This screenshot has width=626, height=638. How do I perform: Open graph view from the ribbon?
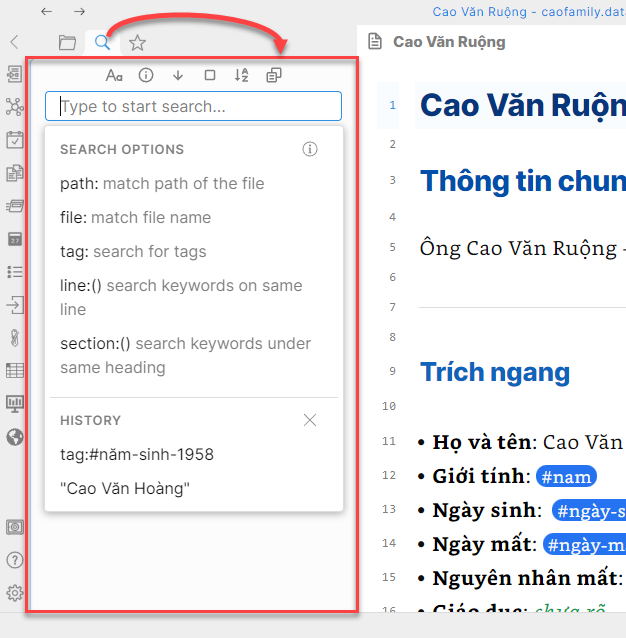(14, 106)
